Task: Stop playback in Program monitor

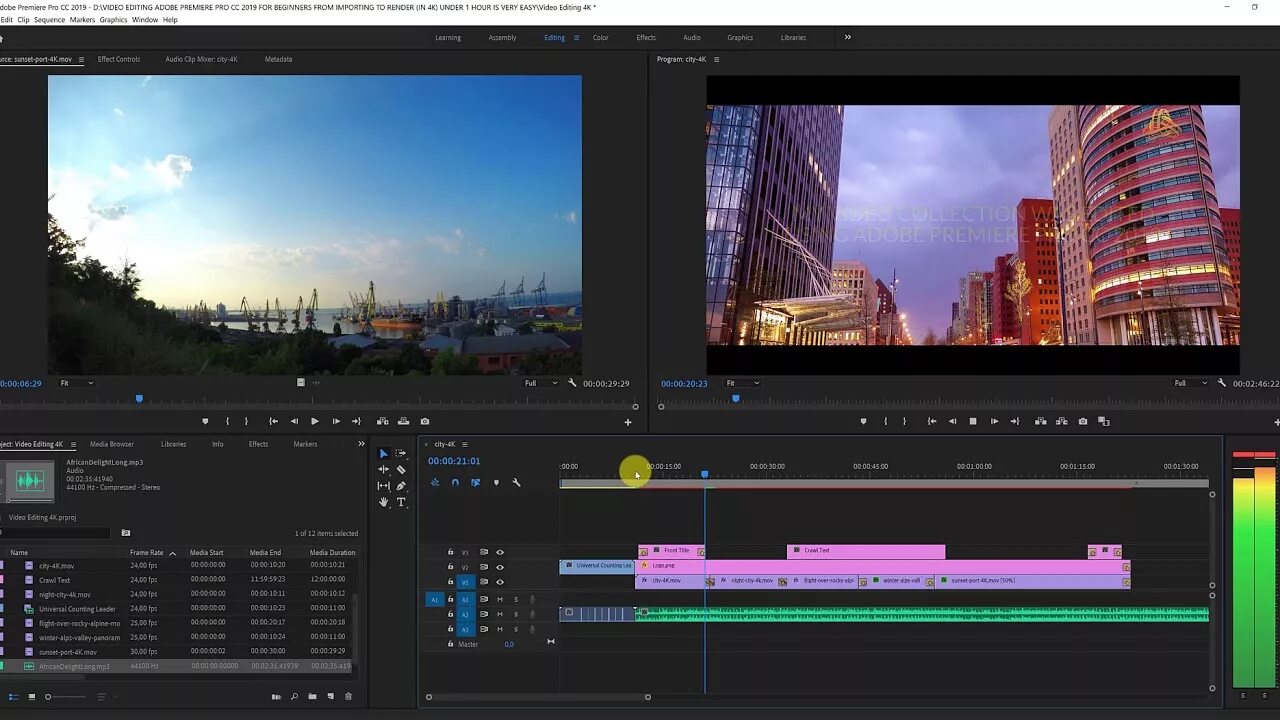Action: click(x=973, y=421)
